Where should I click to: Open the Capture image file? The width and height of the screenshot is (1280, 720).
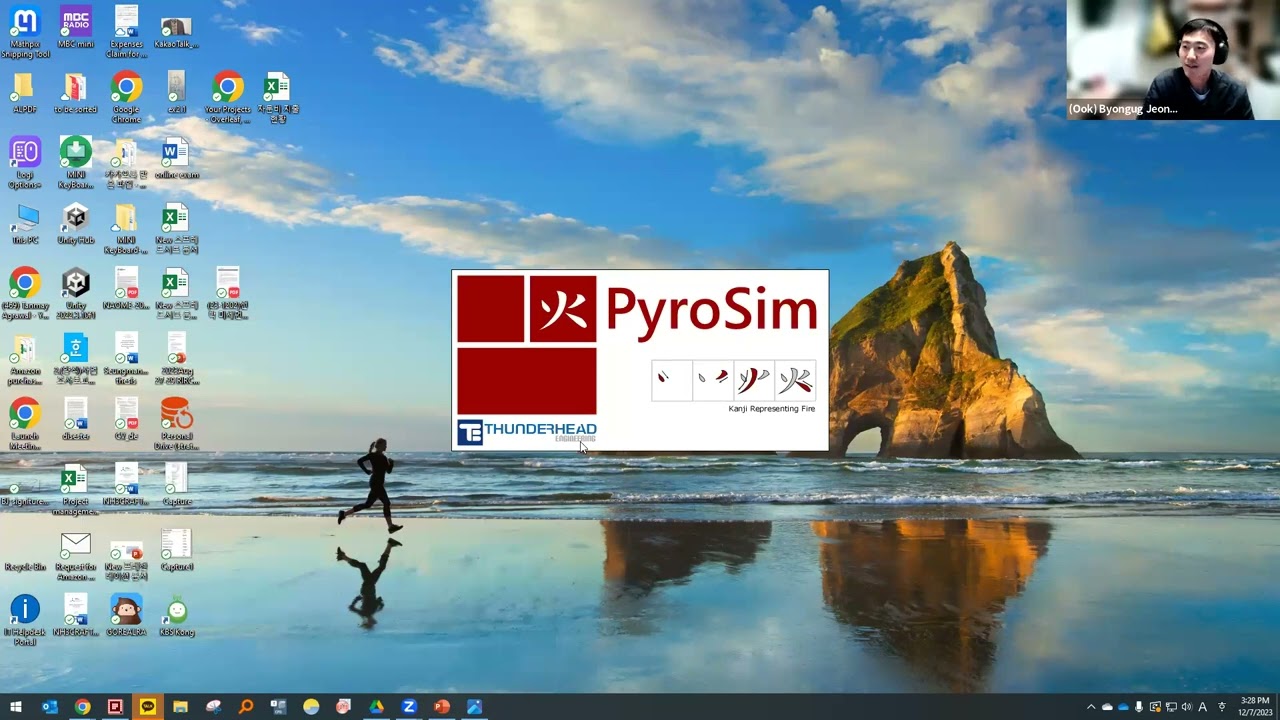click(177, 484)
